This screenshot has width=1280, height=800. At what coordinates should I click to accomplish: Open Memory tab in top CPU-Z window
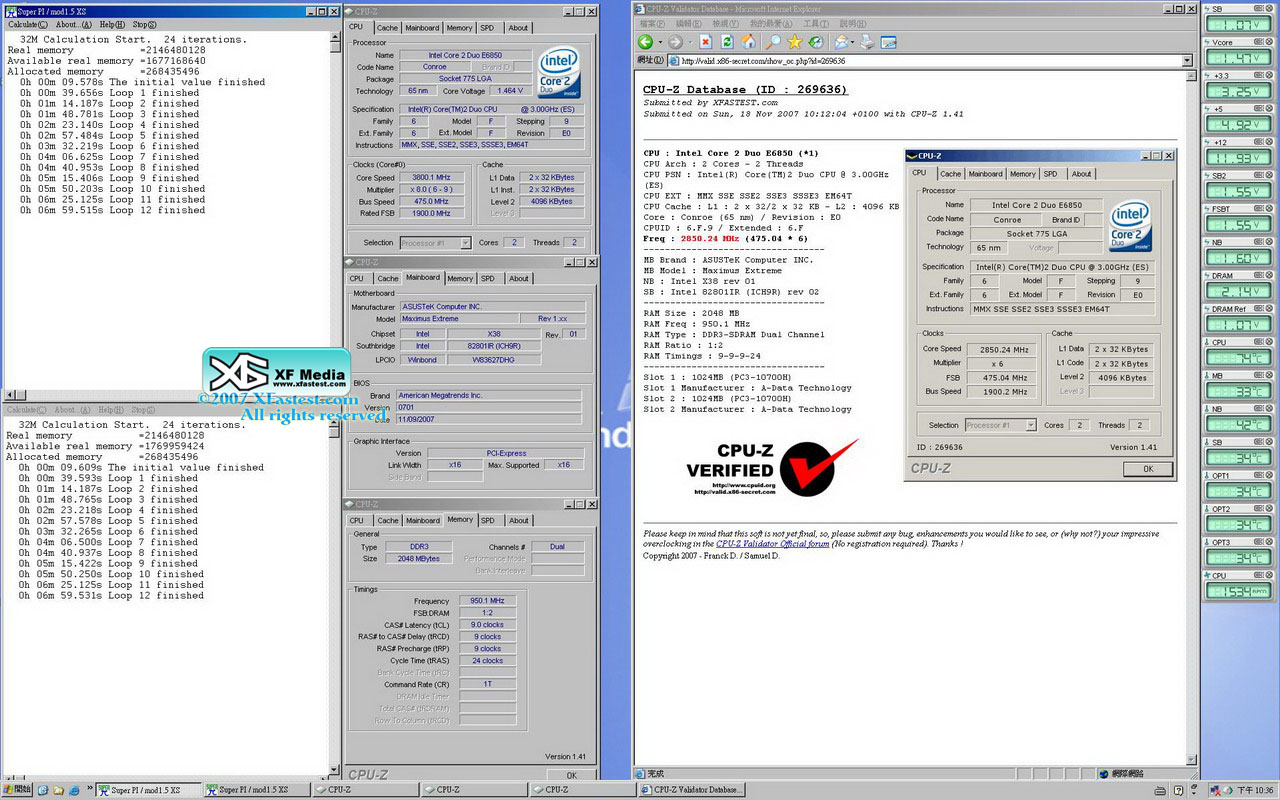coord(460,28)
